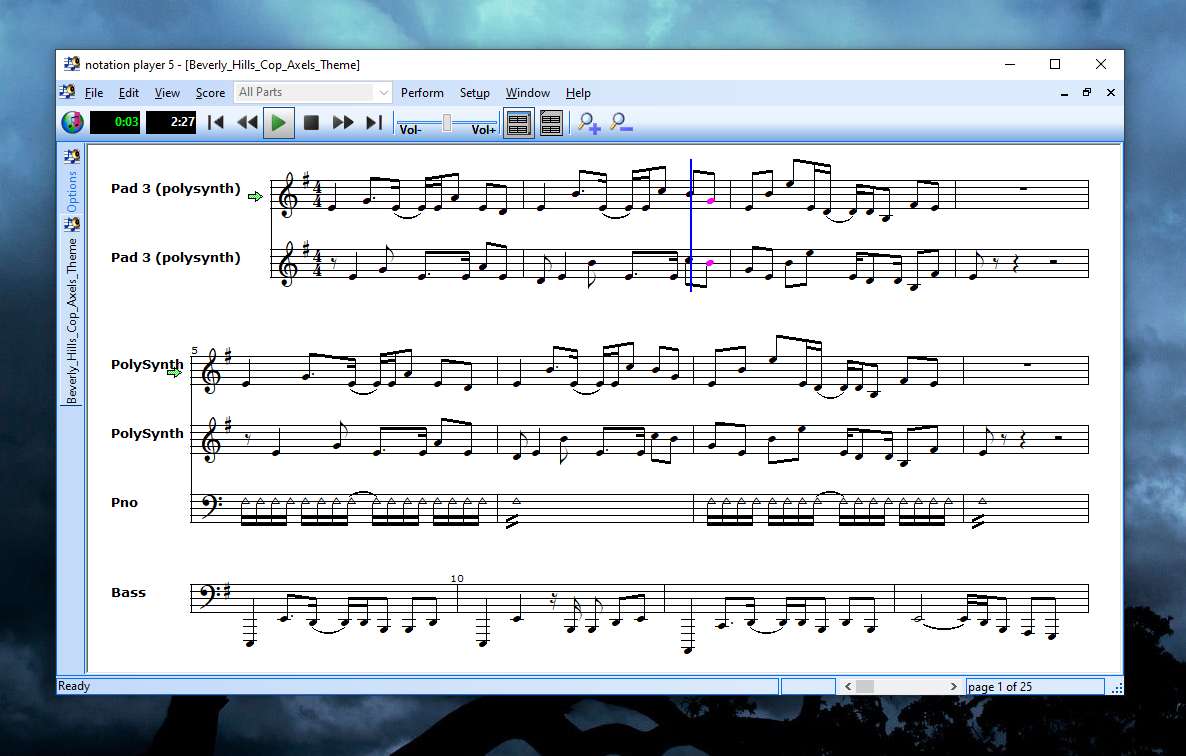Select the Beverly_Hills_Cop_Axels_Theme side tab
Viewport: 1186px width, 756px height.
pos(72,321)
